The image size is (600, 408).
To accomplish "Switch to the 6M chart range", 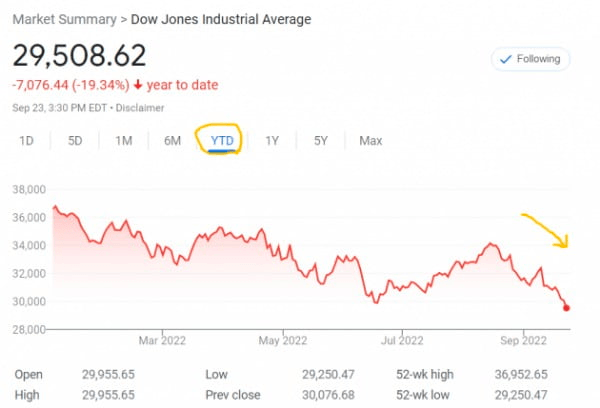I will coord(172,141).
